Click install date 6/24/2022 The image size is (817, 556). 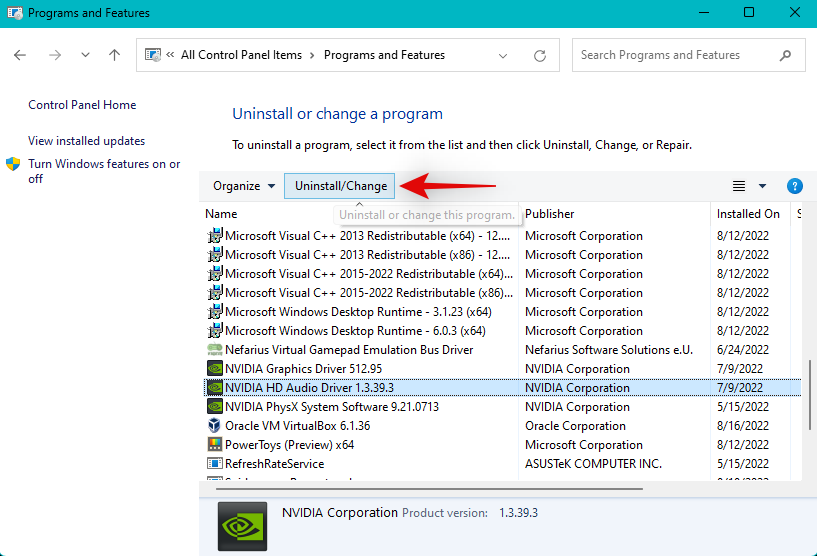click(x=742, y=350)
